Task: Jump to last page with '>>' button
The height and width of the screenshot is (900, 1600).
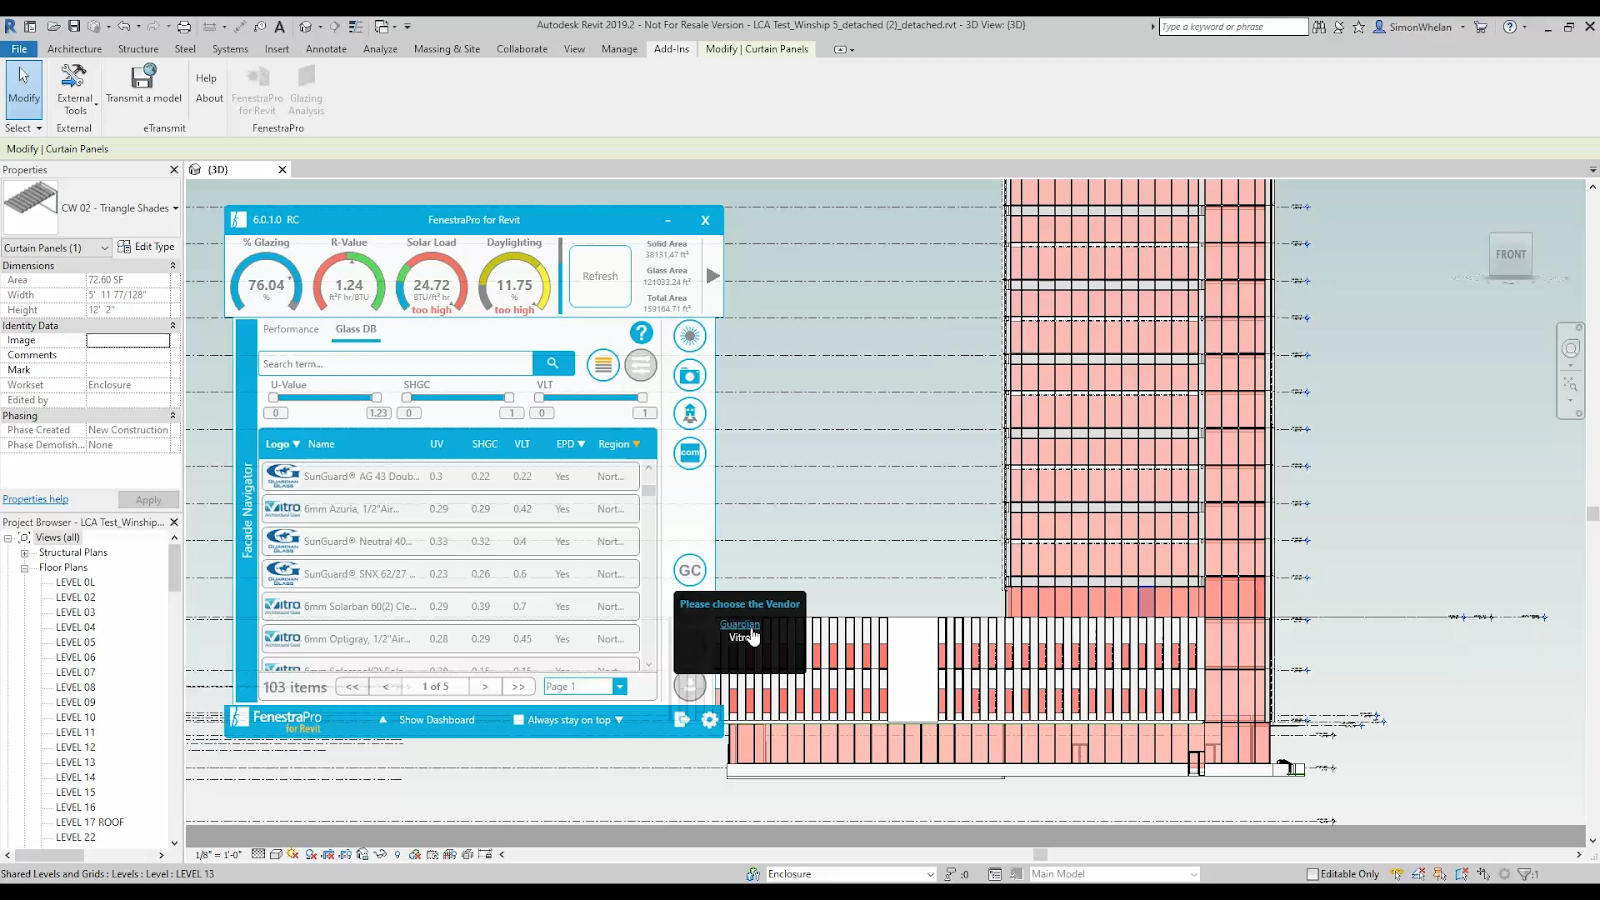Action: click(518, 687)
